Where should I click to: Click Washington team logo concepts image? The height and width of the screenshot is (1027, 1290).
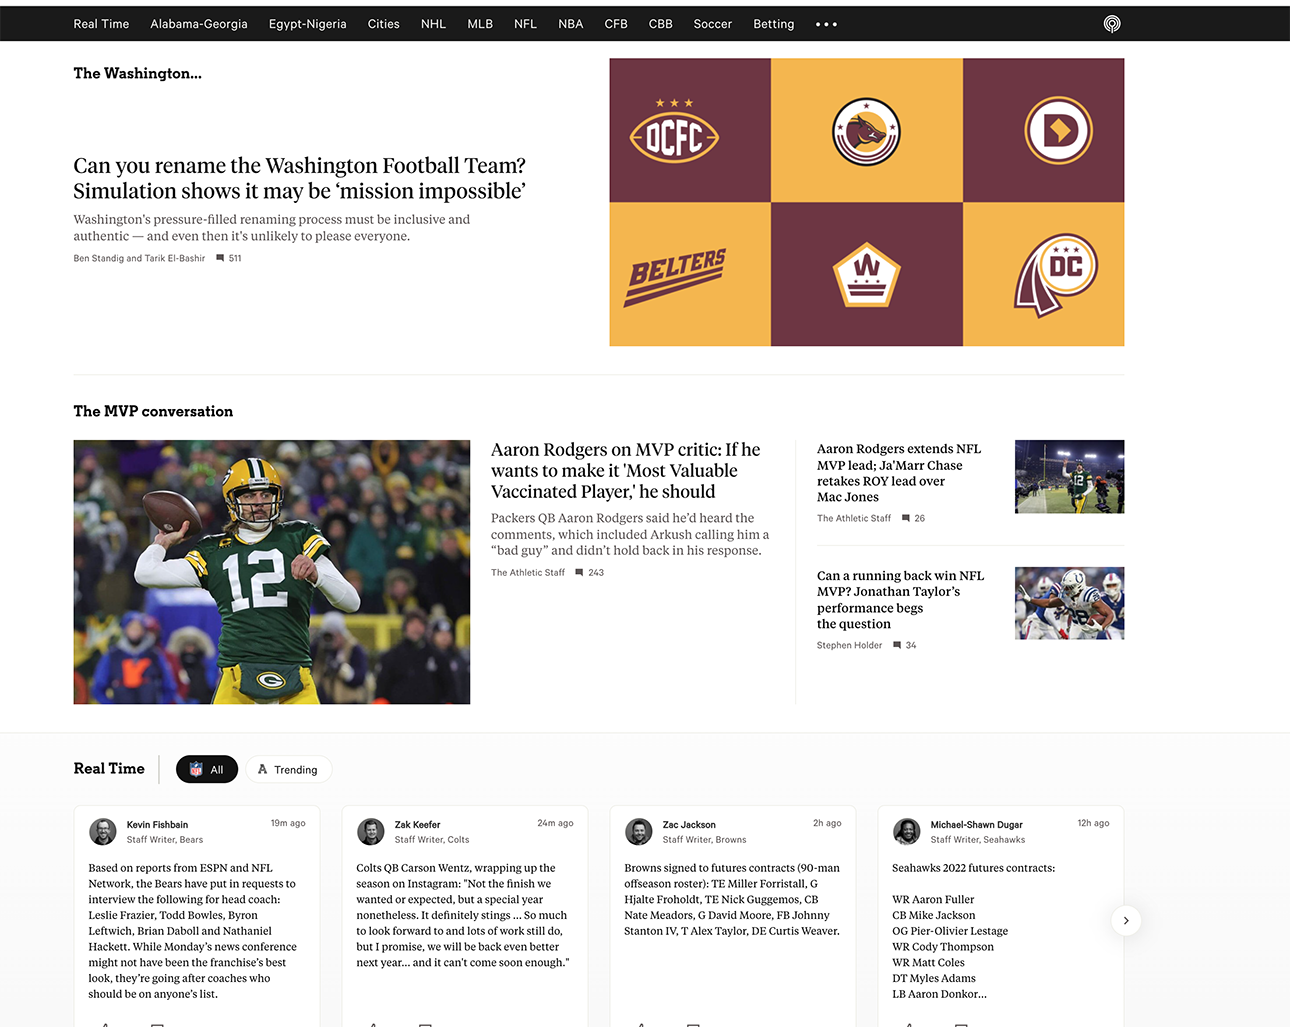[867, 202]
